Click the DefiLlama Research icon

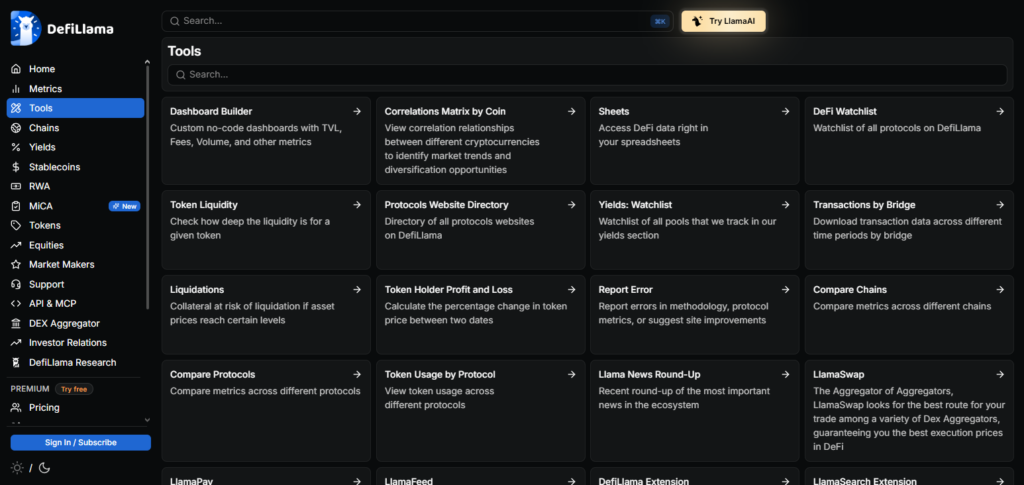[x=16, y=362]
